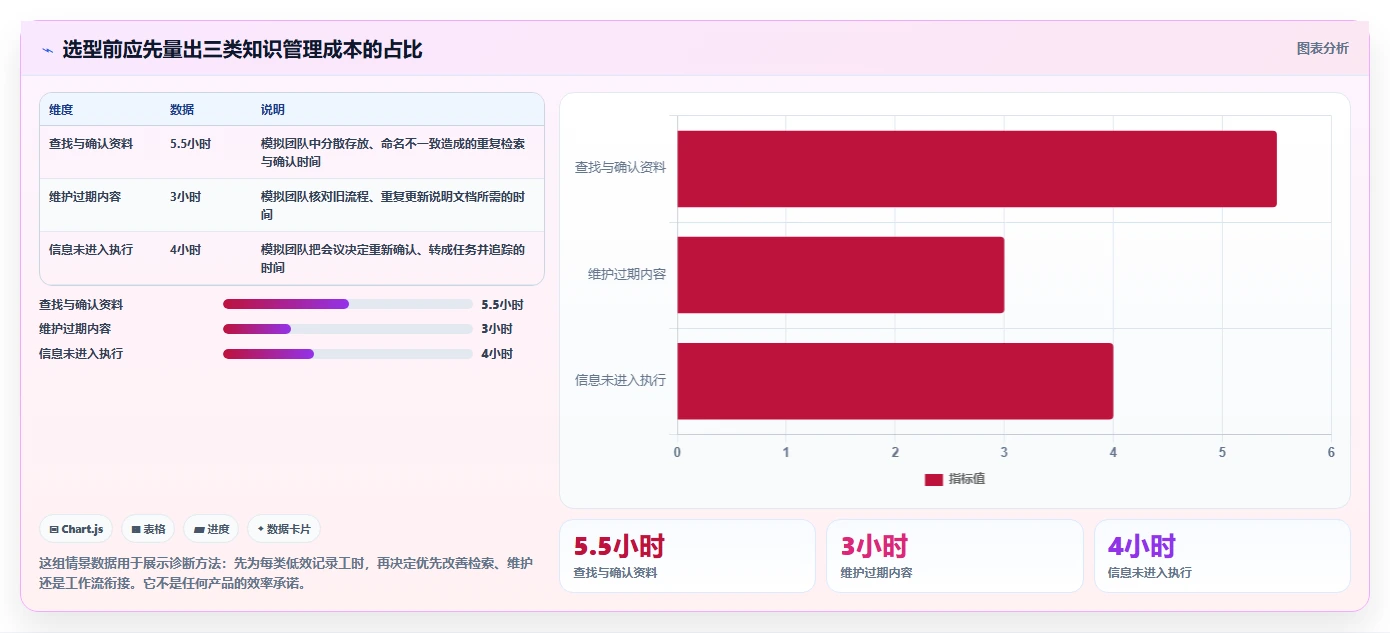Click the lightning icon beside the title
The width and height of the screenshot is (1390, 633).
point(47,50)
